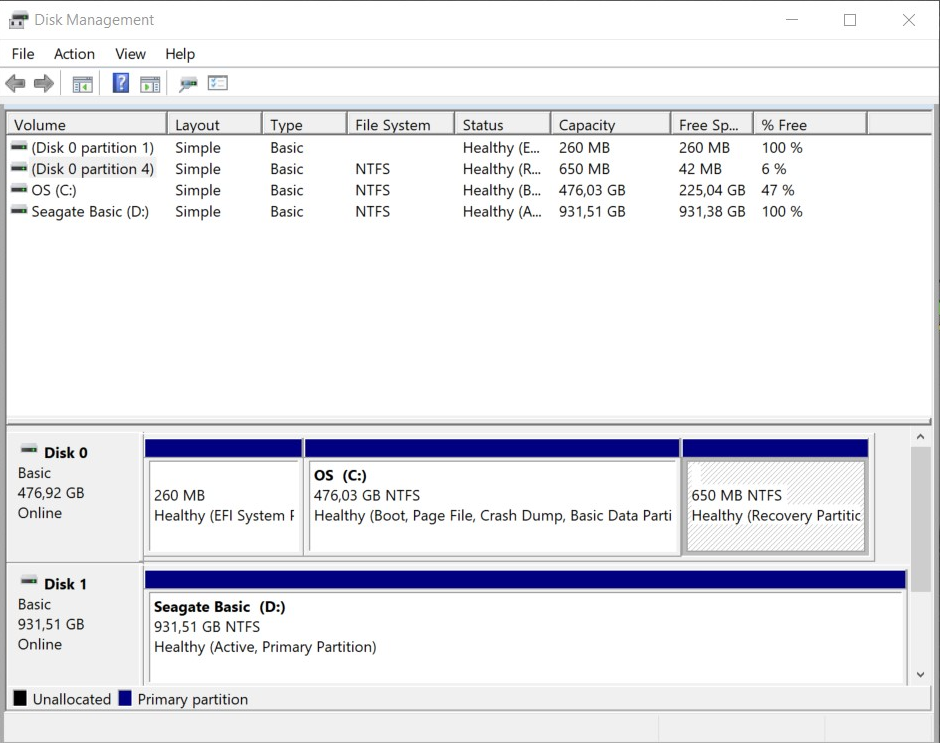Maximize the Disk Management window
940x743 pixels.
[x=849, y=20]
